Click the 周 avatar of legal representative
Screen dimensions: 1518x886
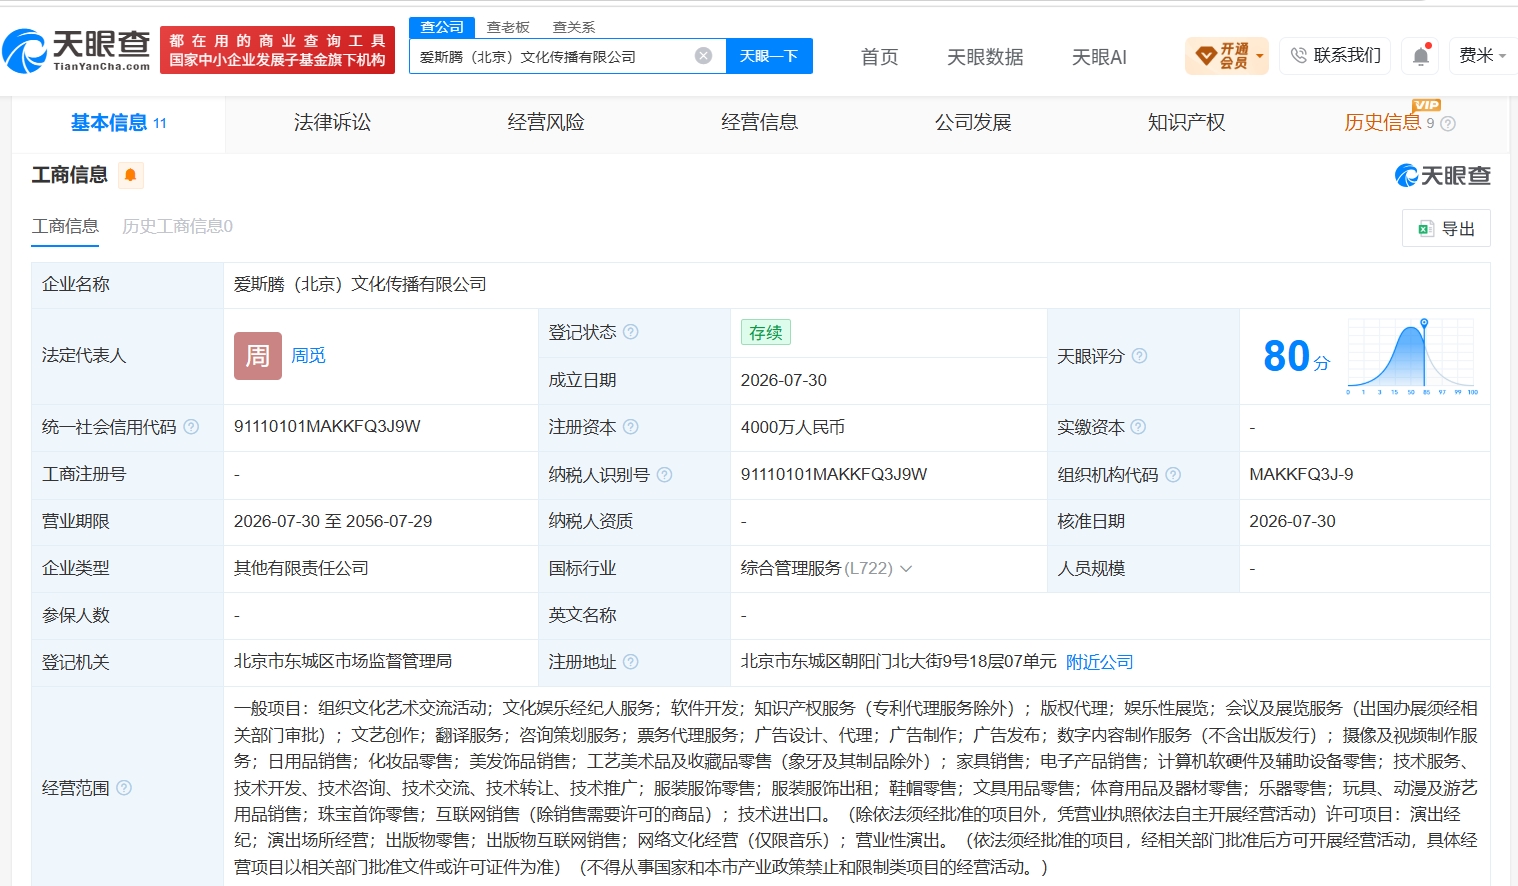point(258,356)
